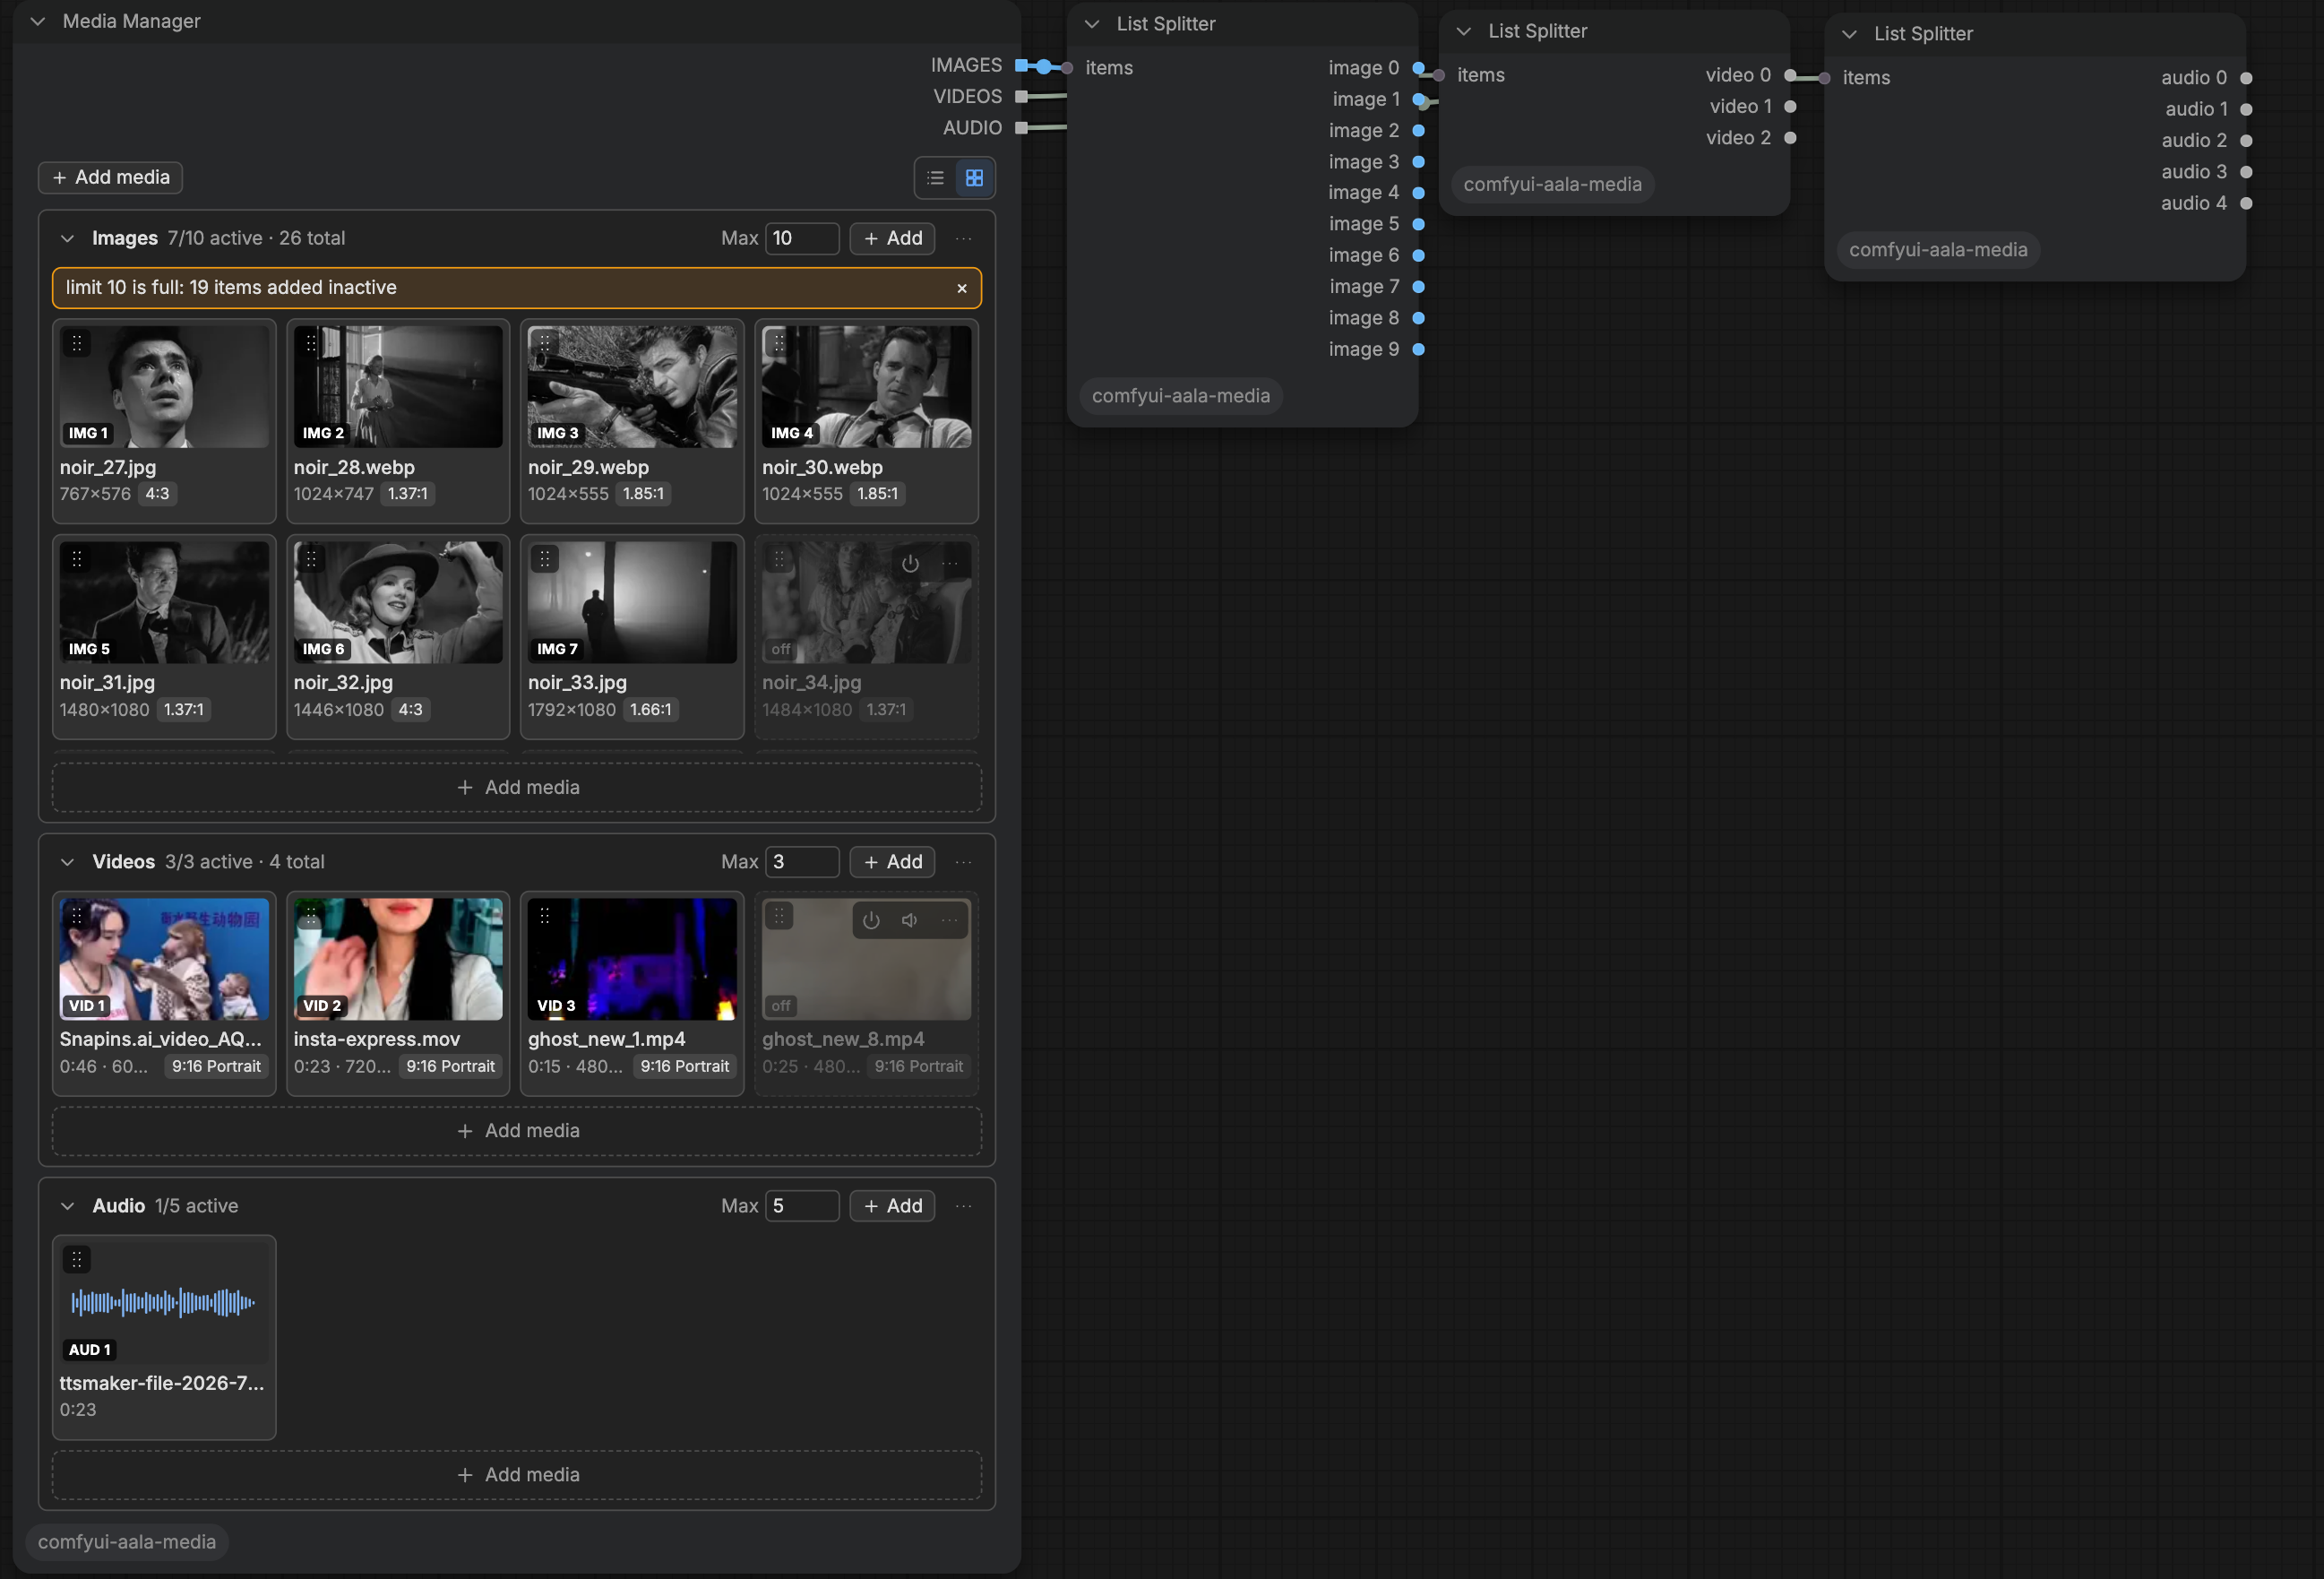This screenshot has height=1579, width=2324.
Task: Click Add button in Audio header
Action: (892, 1206)
